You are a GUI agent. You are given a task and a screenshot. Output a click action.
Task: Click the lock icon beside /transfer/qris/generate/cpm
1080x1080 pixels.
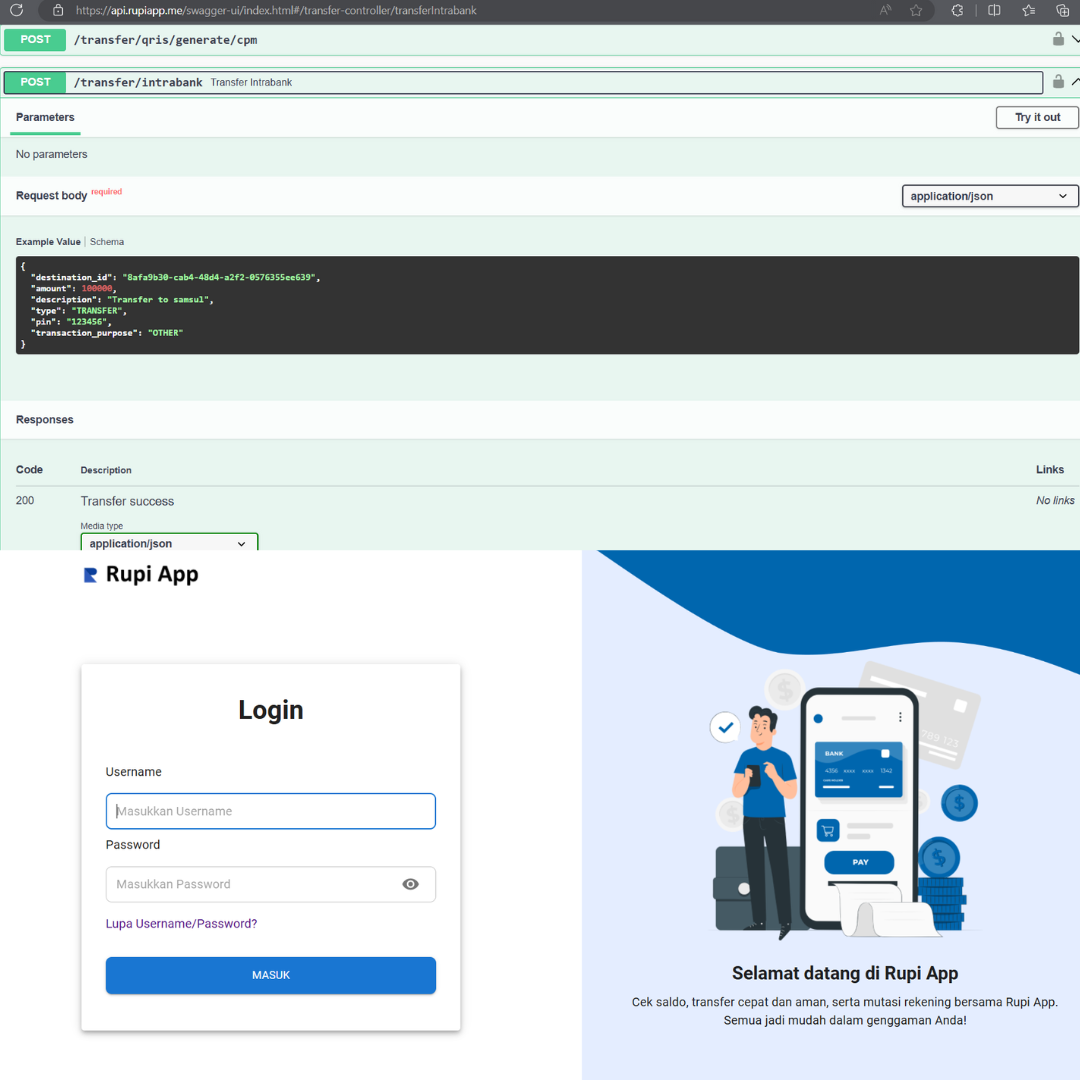1057,39
